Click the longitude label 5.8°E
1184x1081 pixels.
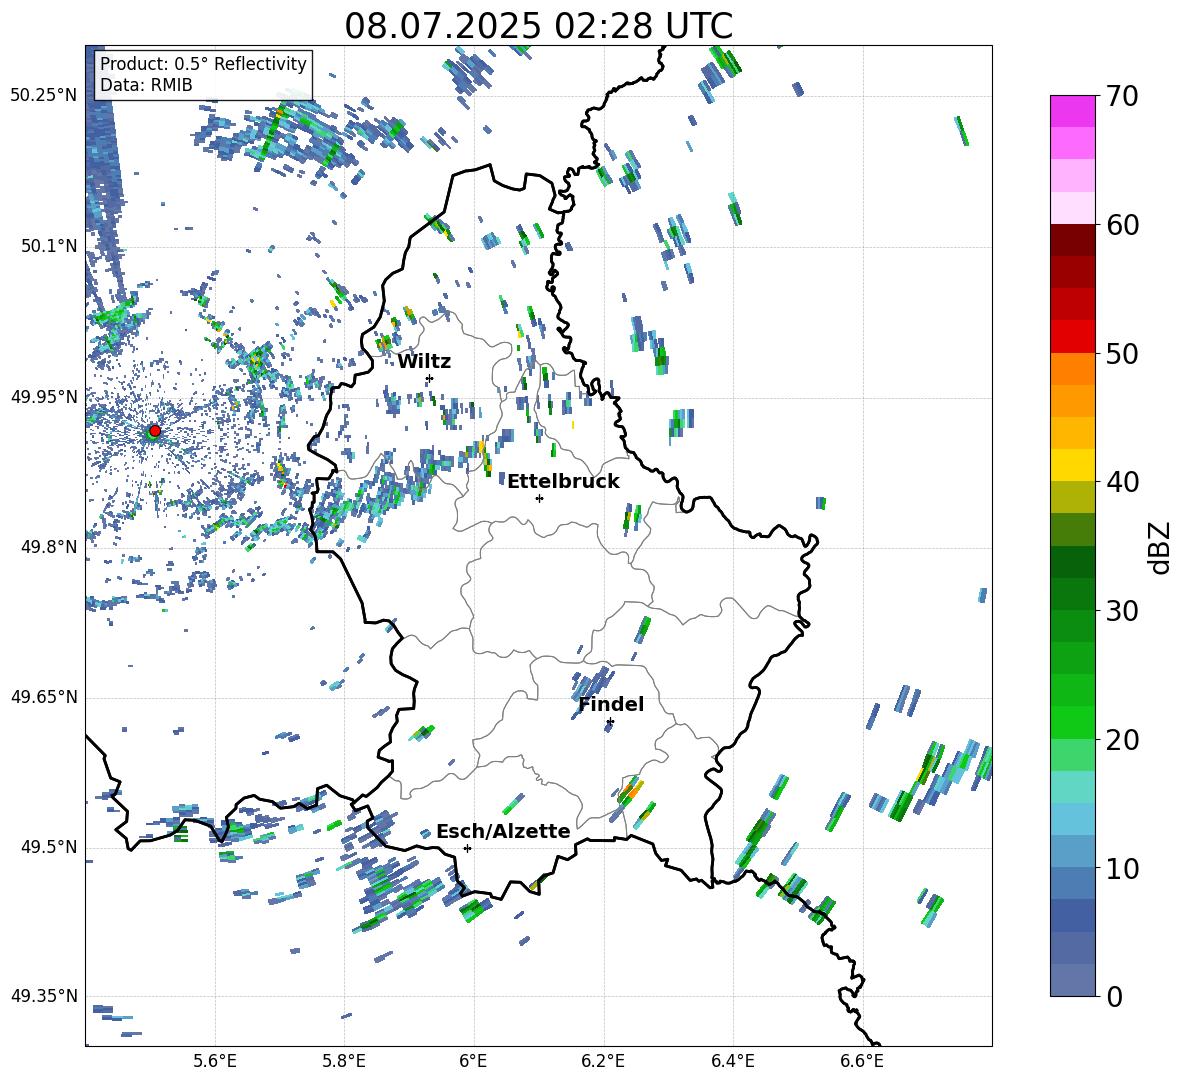pos(344,1061)
